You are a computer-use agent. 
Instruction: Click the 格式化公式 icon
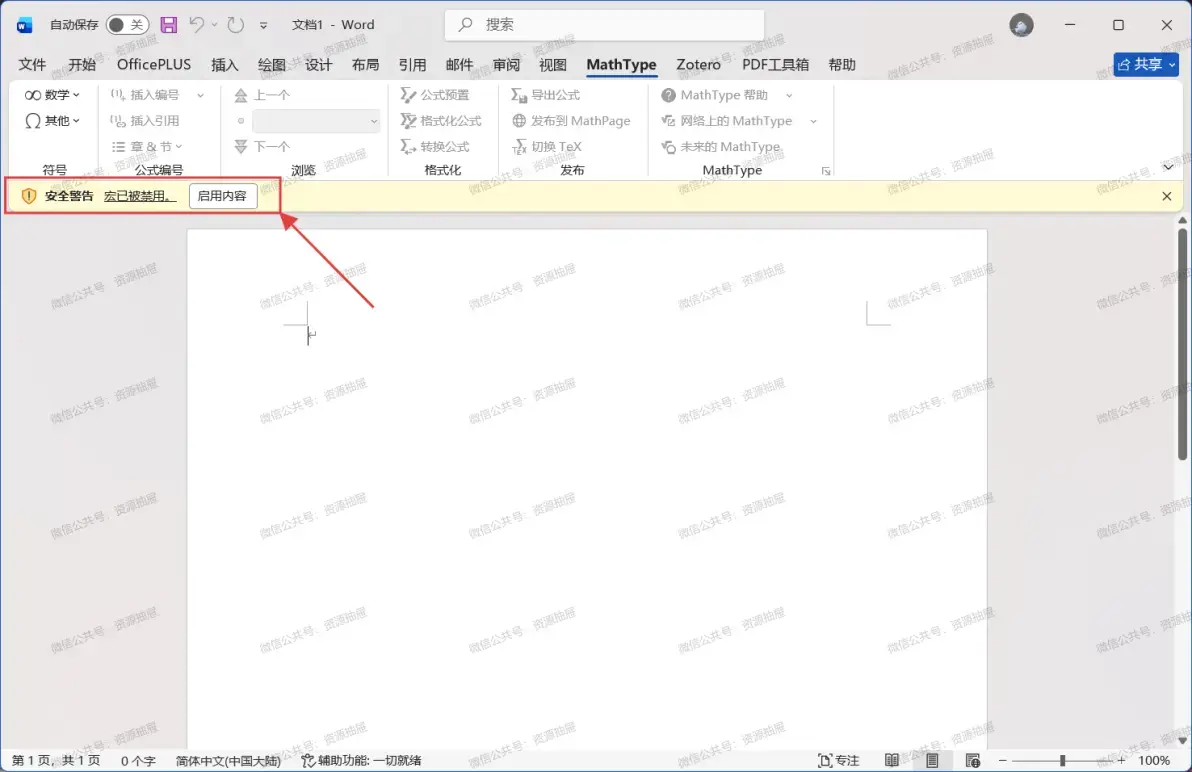[x=408, y=121]
